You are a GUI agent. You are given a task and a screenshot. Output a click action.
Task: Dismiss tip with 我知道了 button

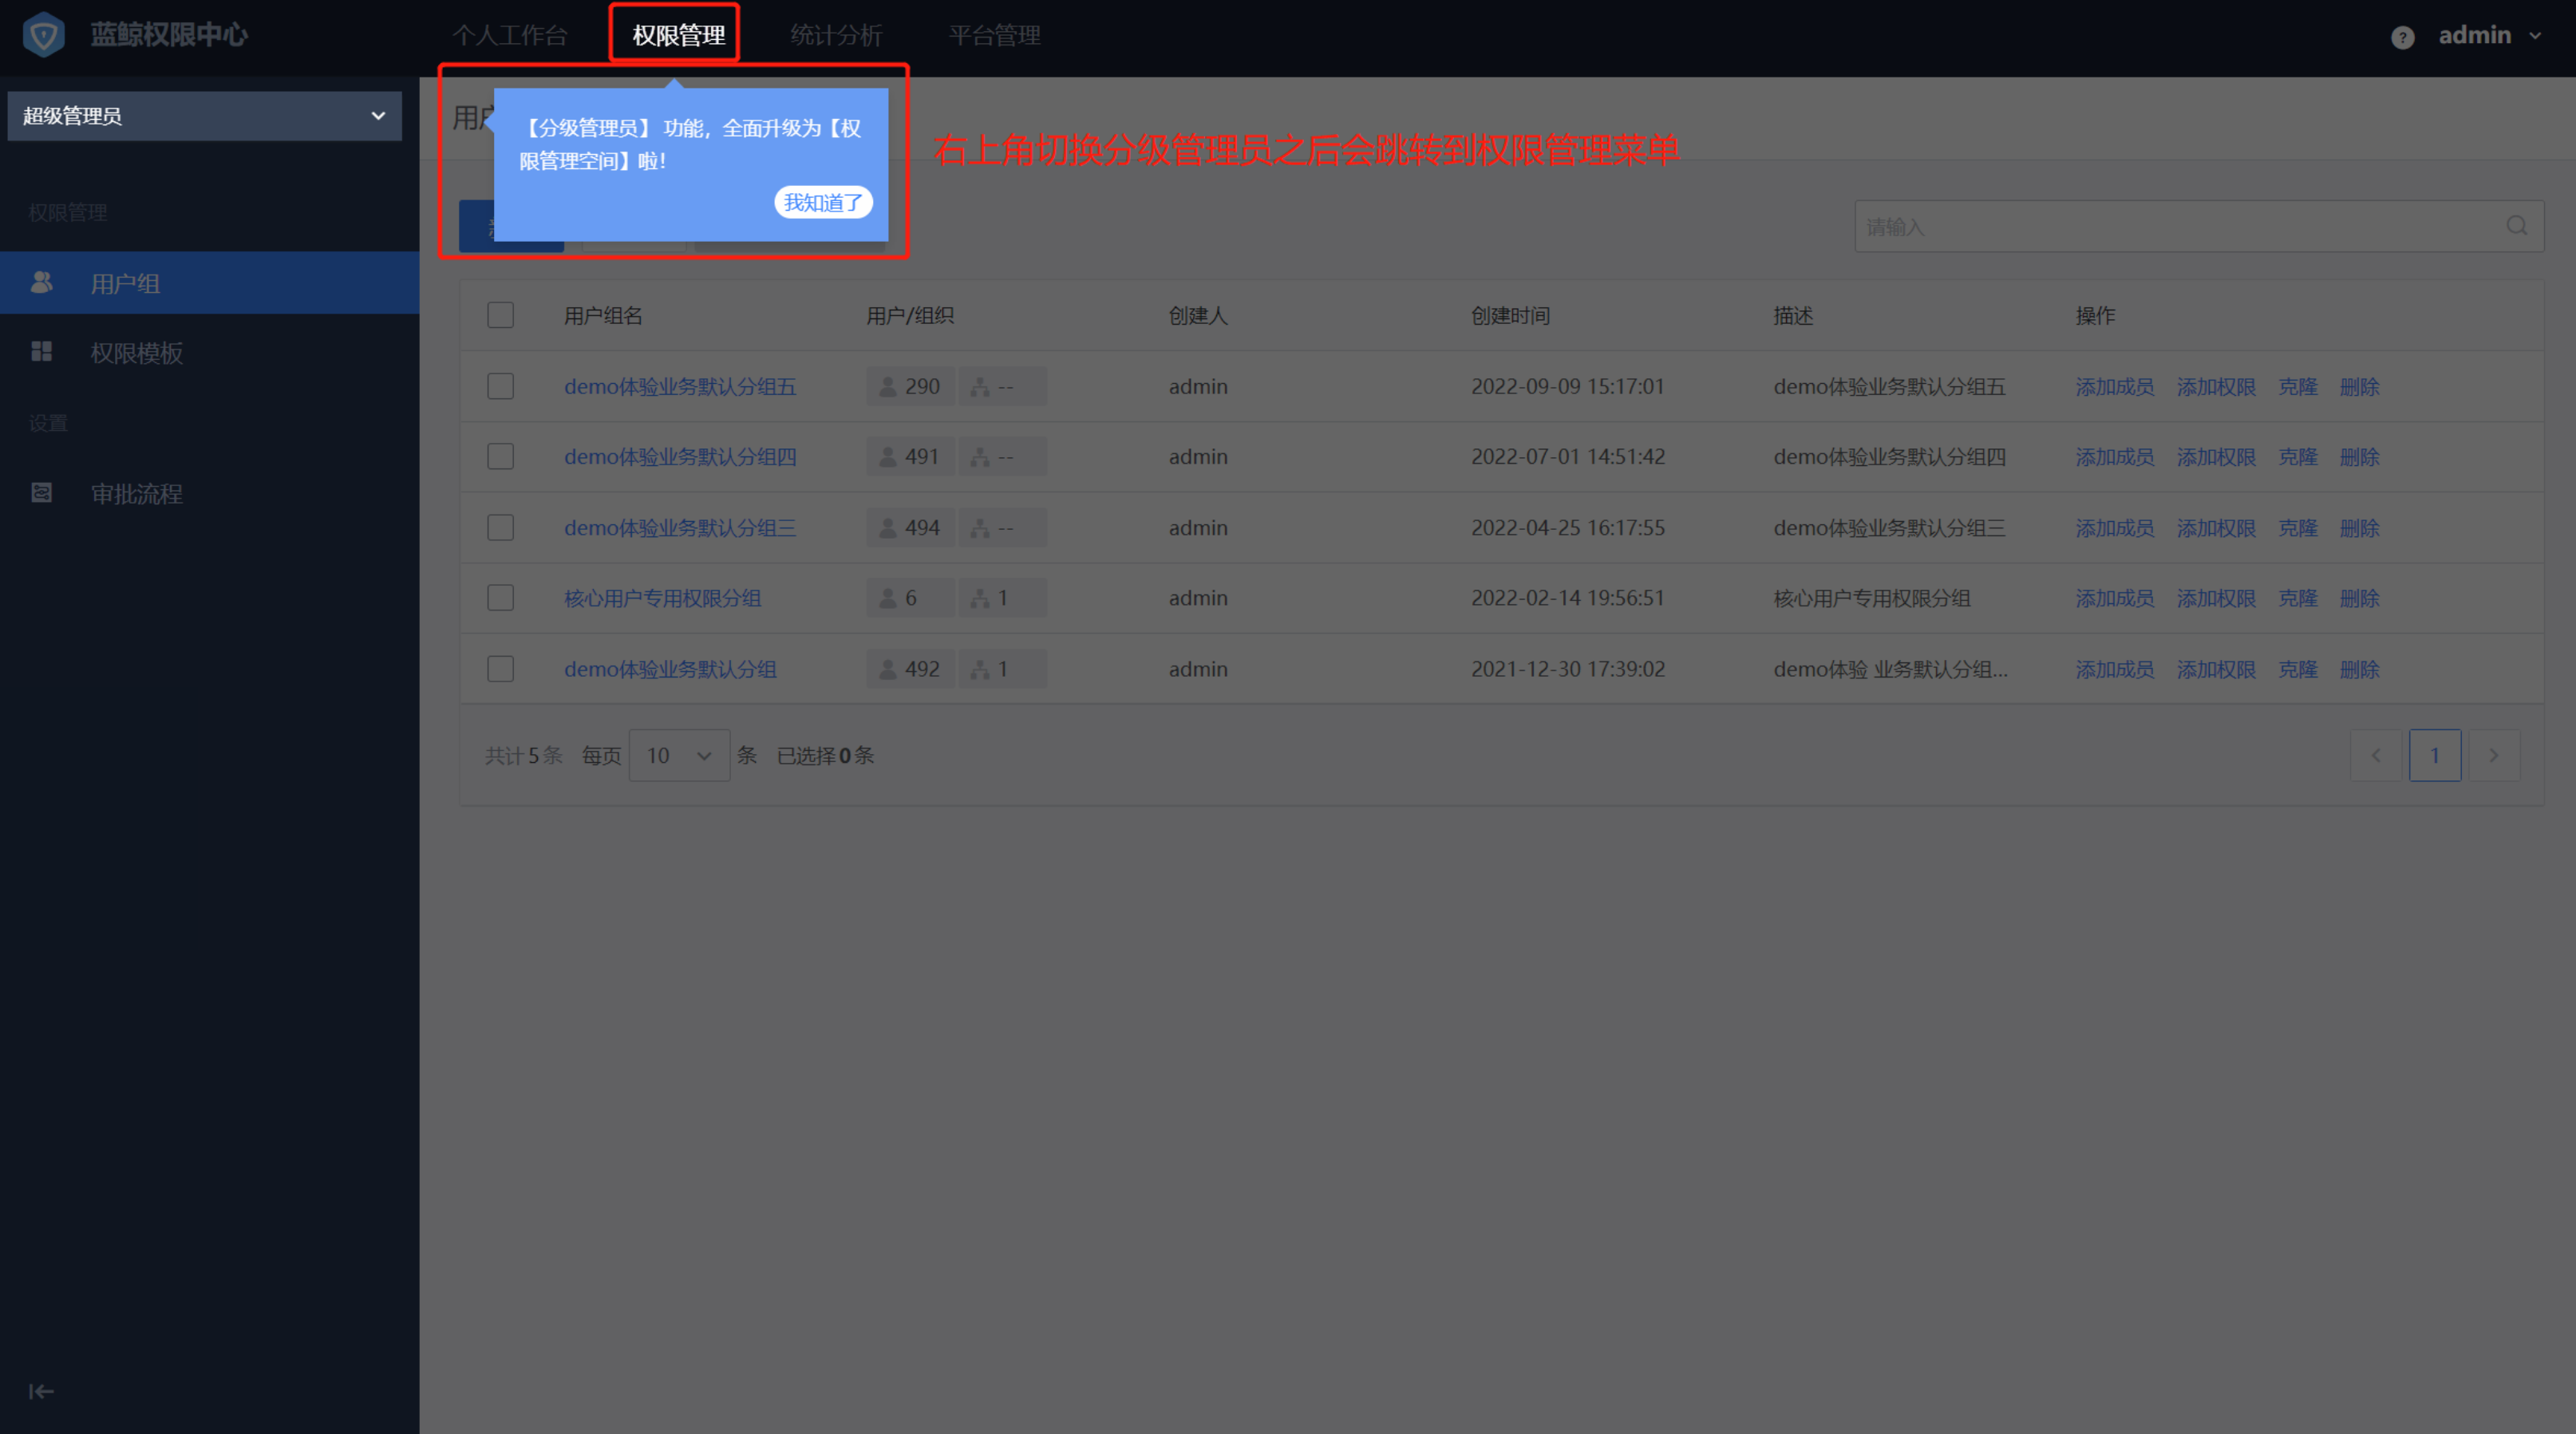point(823,202)
